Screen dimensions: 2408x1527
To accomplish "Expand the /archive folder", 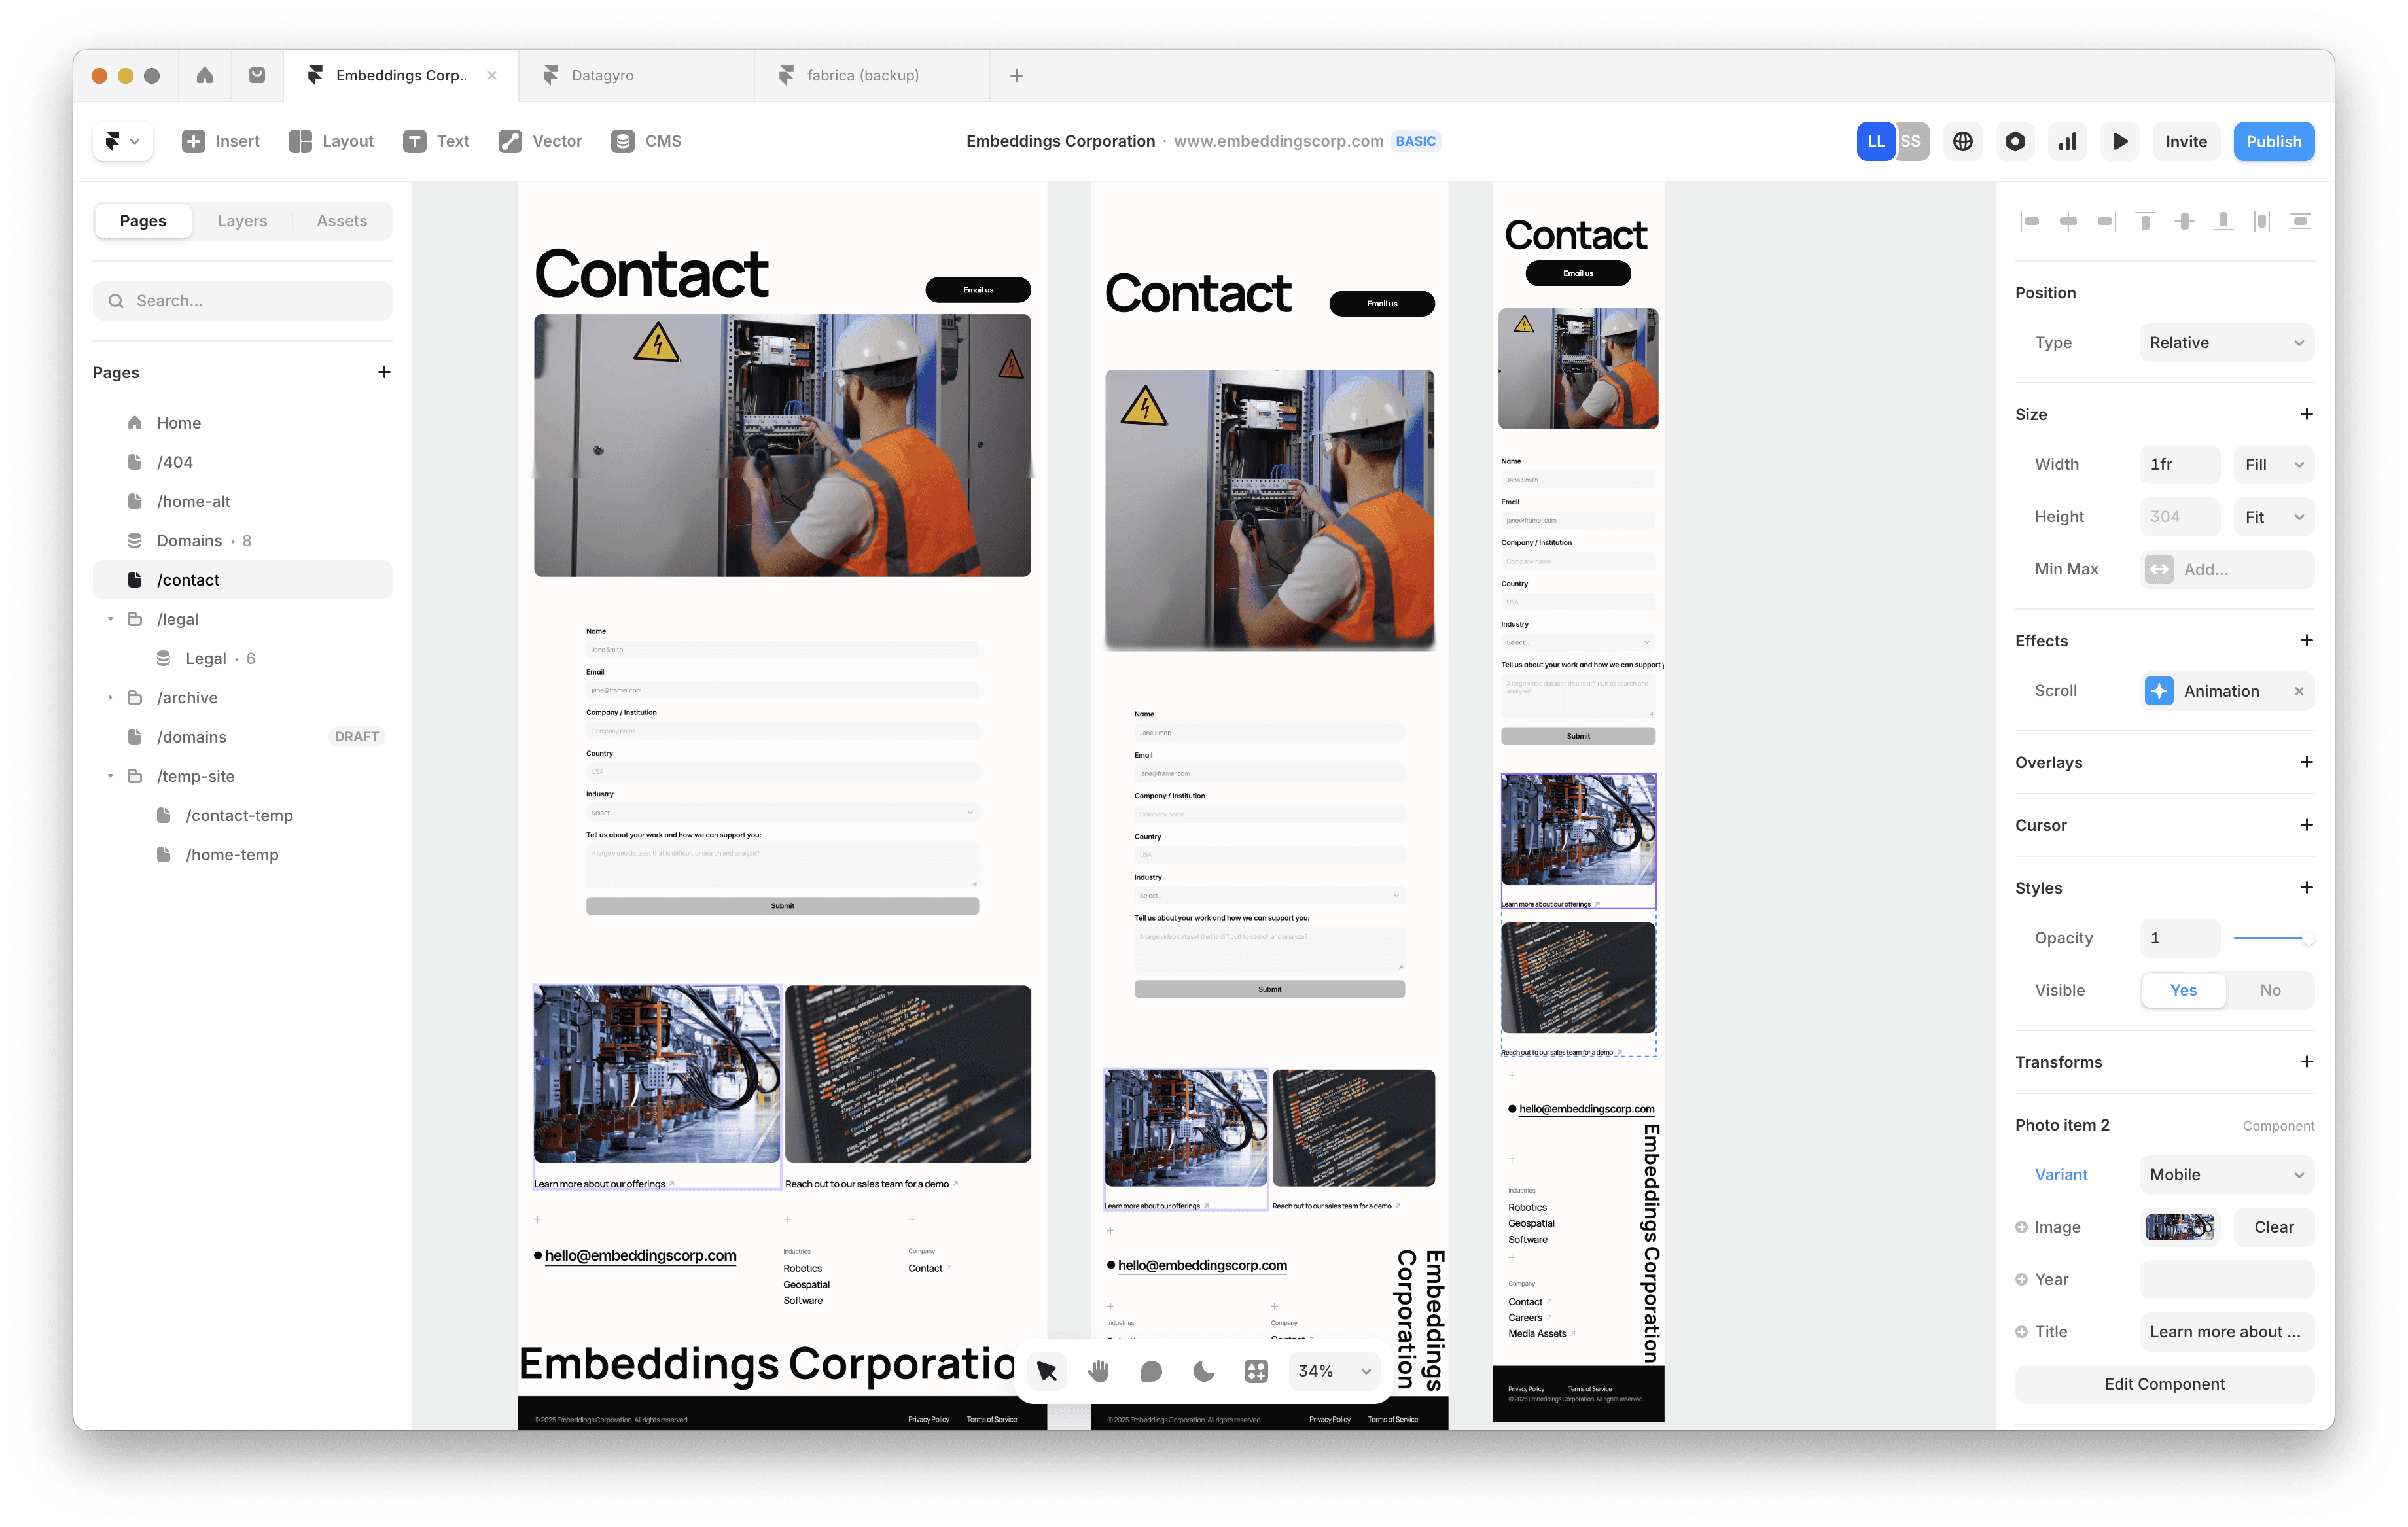I will click(x=110, y=698).
